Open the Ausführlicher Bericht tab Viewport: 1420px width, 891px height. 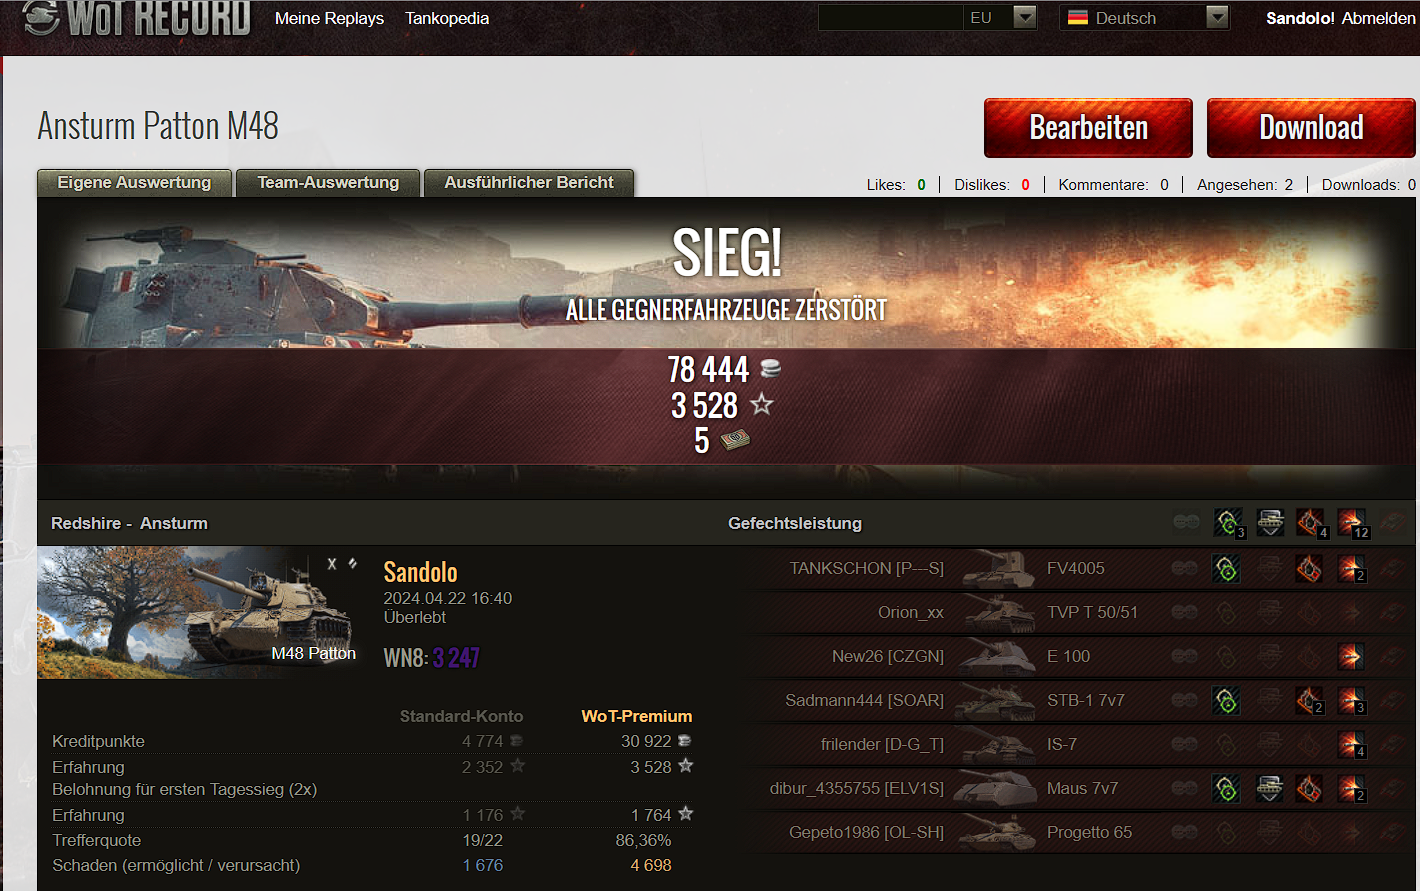(x=529, y=182)
